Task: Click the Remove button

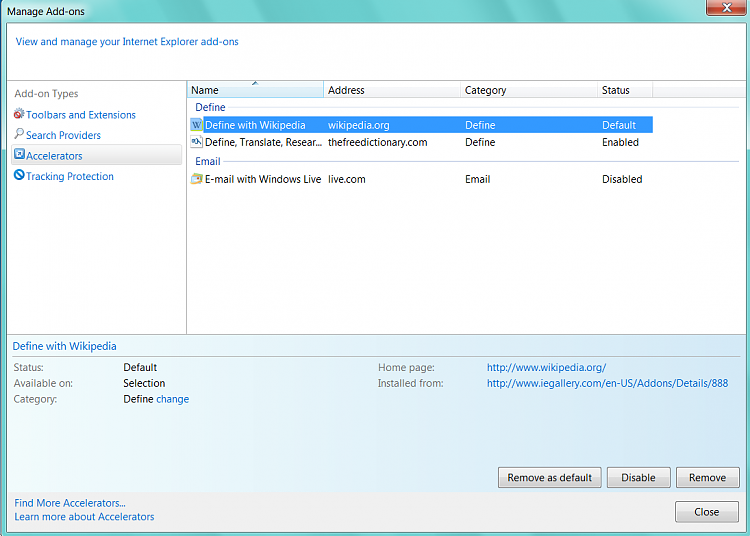Action: (707, 477)
